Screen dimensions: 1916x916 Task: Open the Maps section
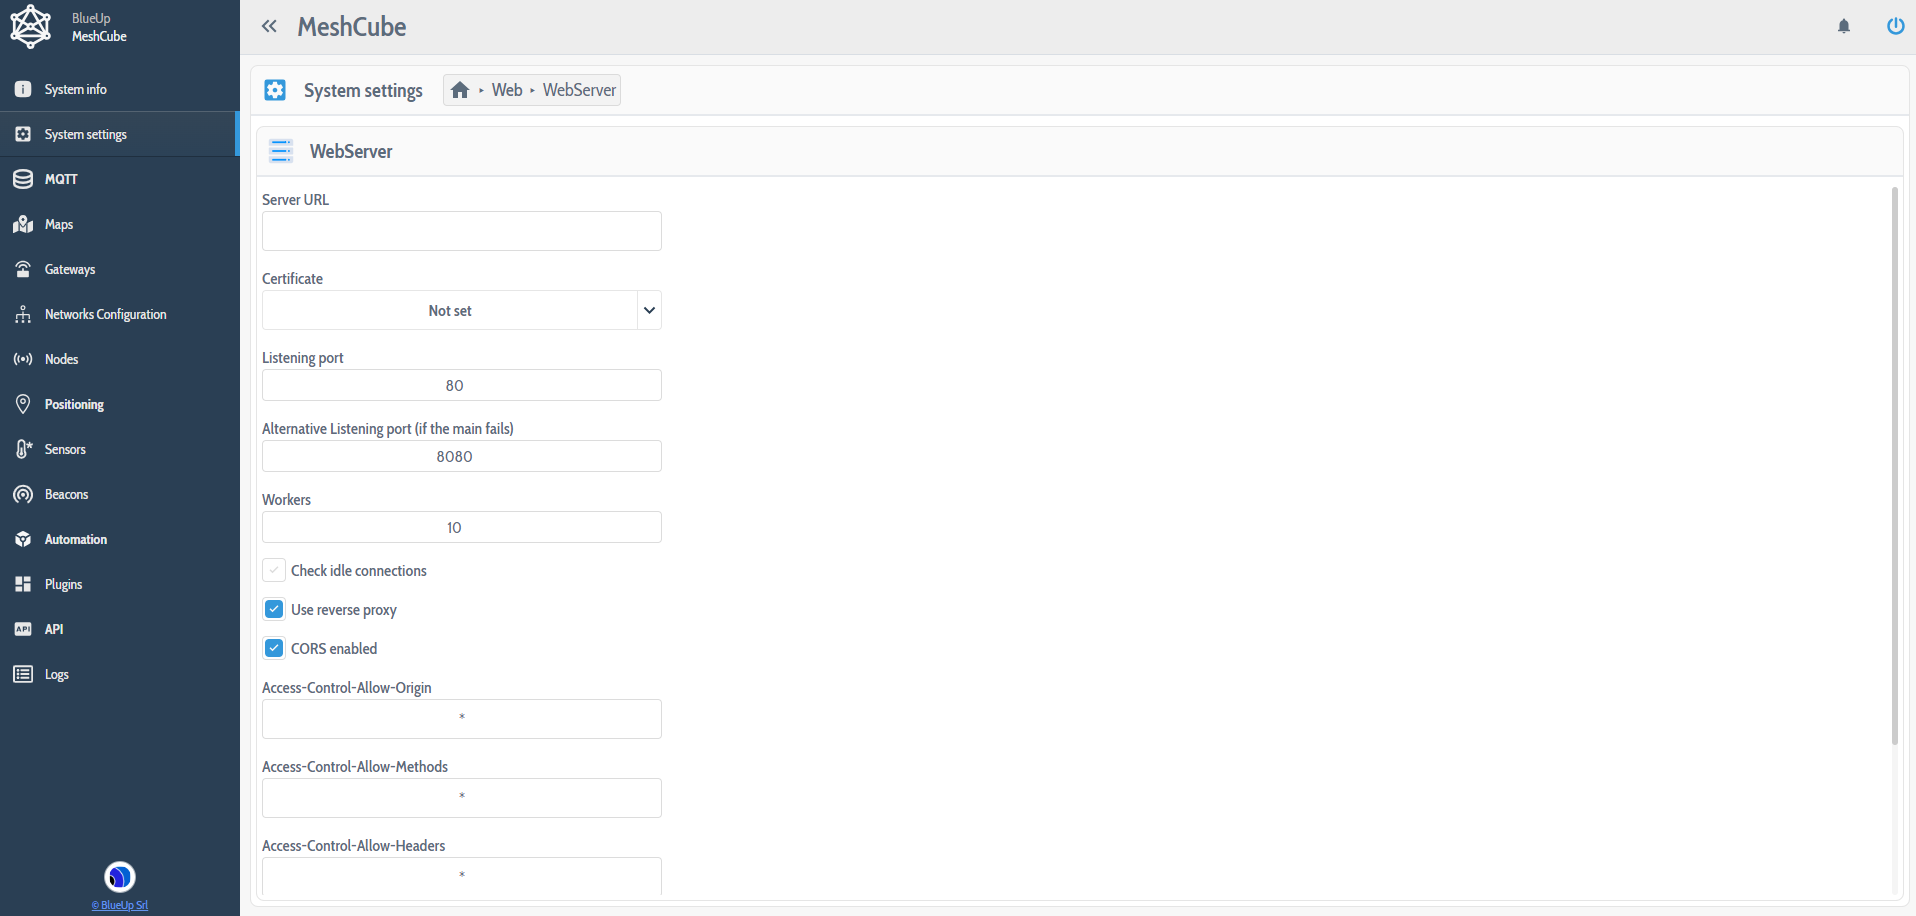point(22,224)
